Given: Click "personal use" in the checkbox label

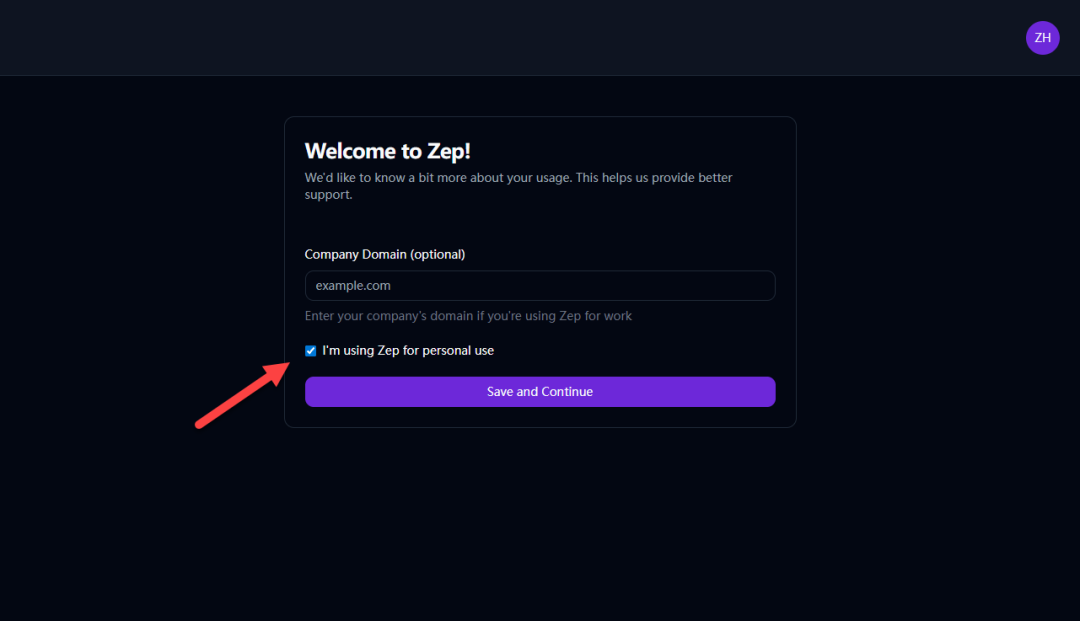Looking at the screenshot, I should pyautogui.click(x=458, y=351).
